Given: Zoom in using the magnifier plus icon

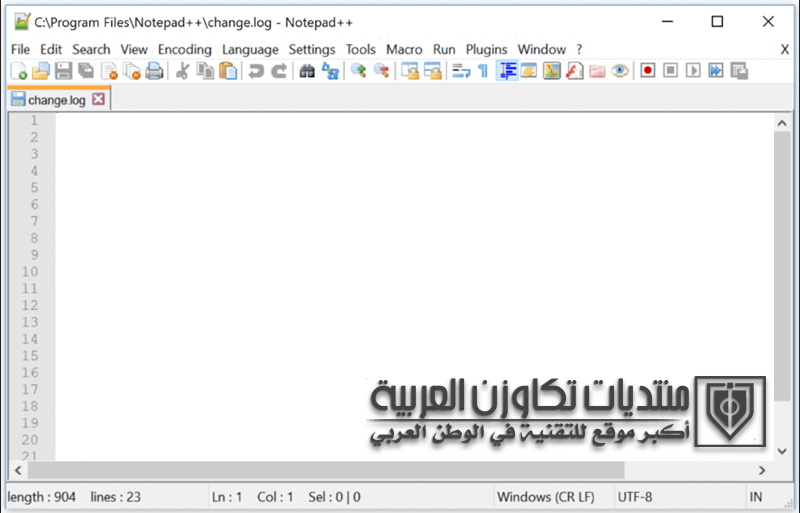Looking at the screenshot, I should click(359, 71).
